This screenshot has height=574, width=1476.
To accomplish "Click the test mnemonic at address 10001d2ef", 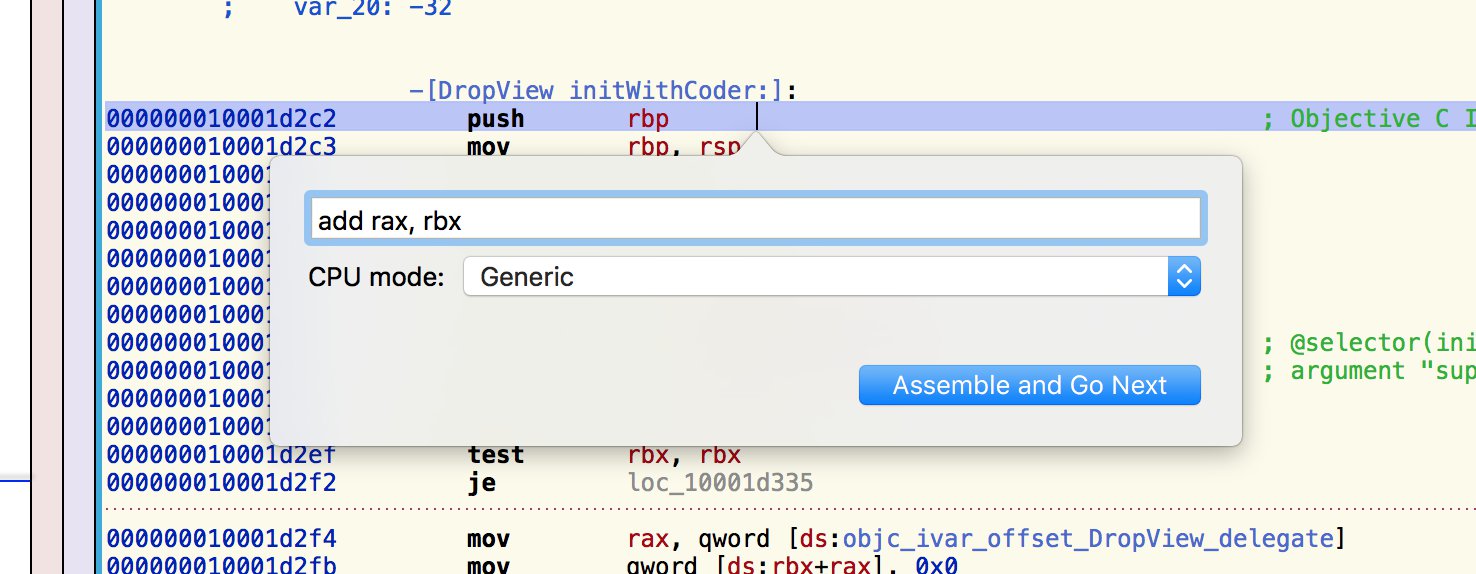I will tap(495, 455).
